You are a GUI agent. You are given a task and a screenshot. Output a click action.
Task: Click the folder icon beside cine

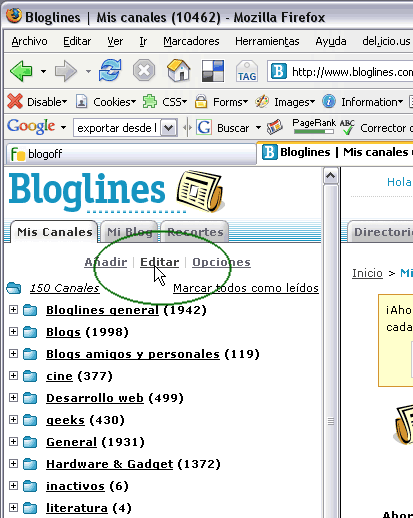coord(30,376)
